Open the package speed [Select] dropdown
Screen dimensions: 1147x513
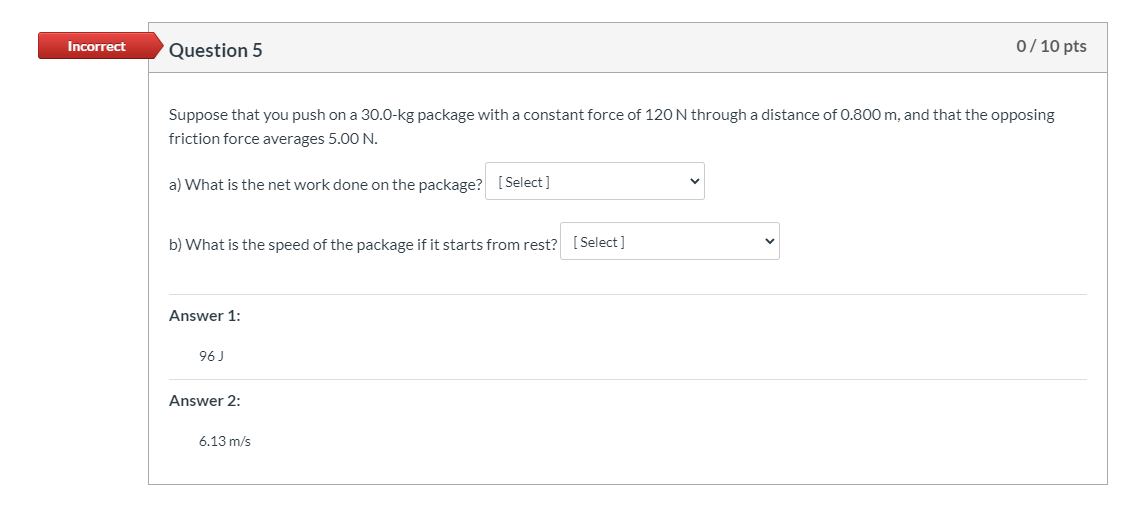coord(670,241)
